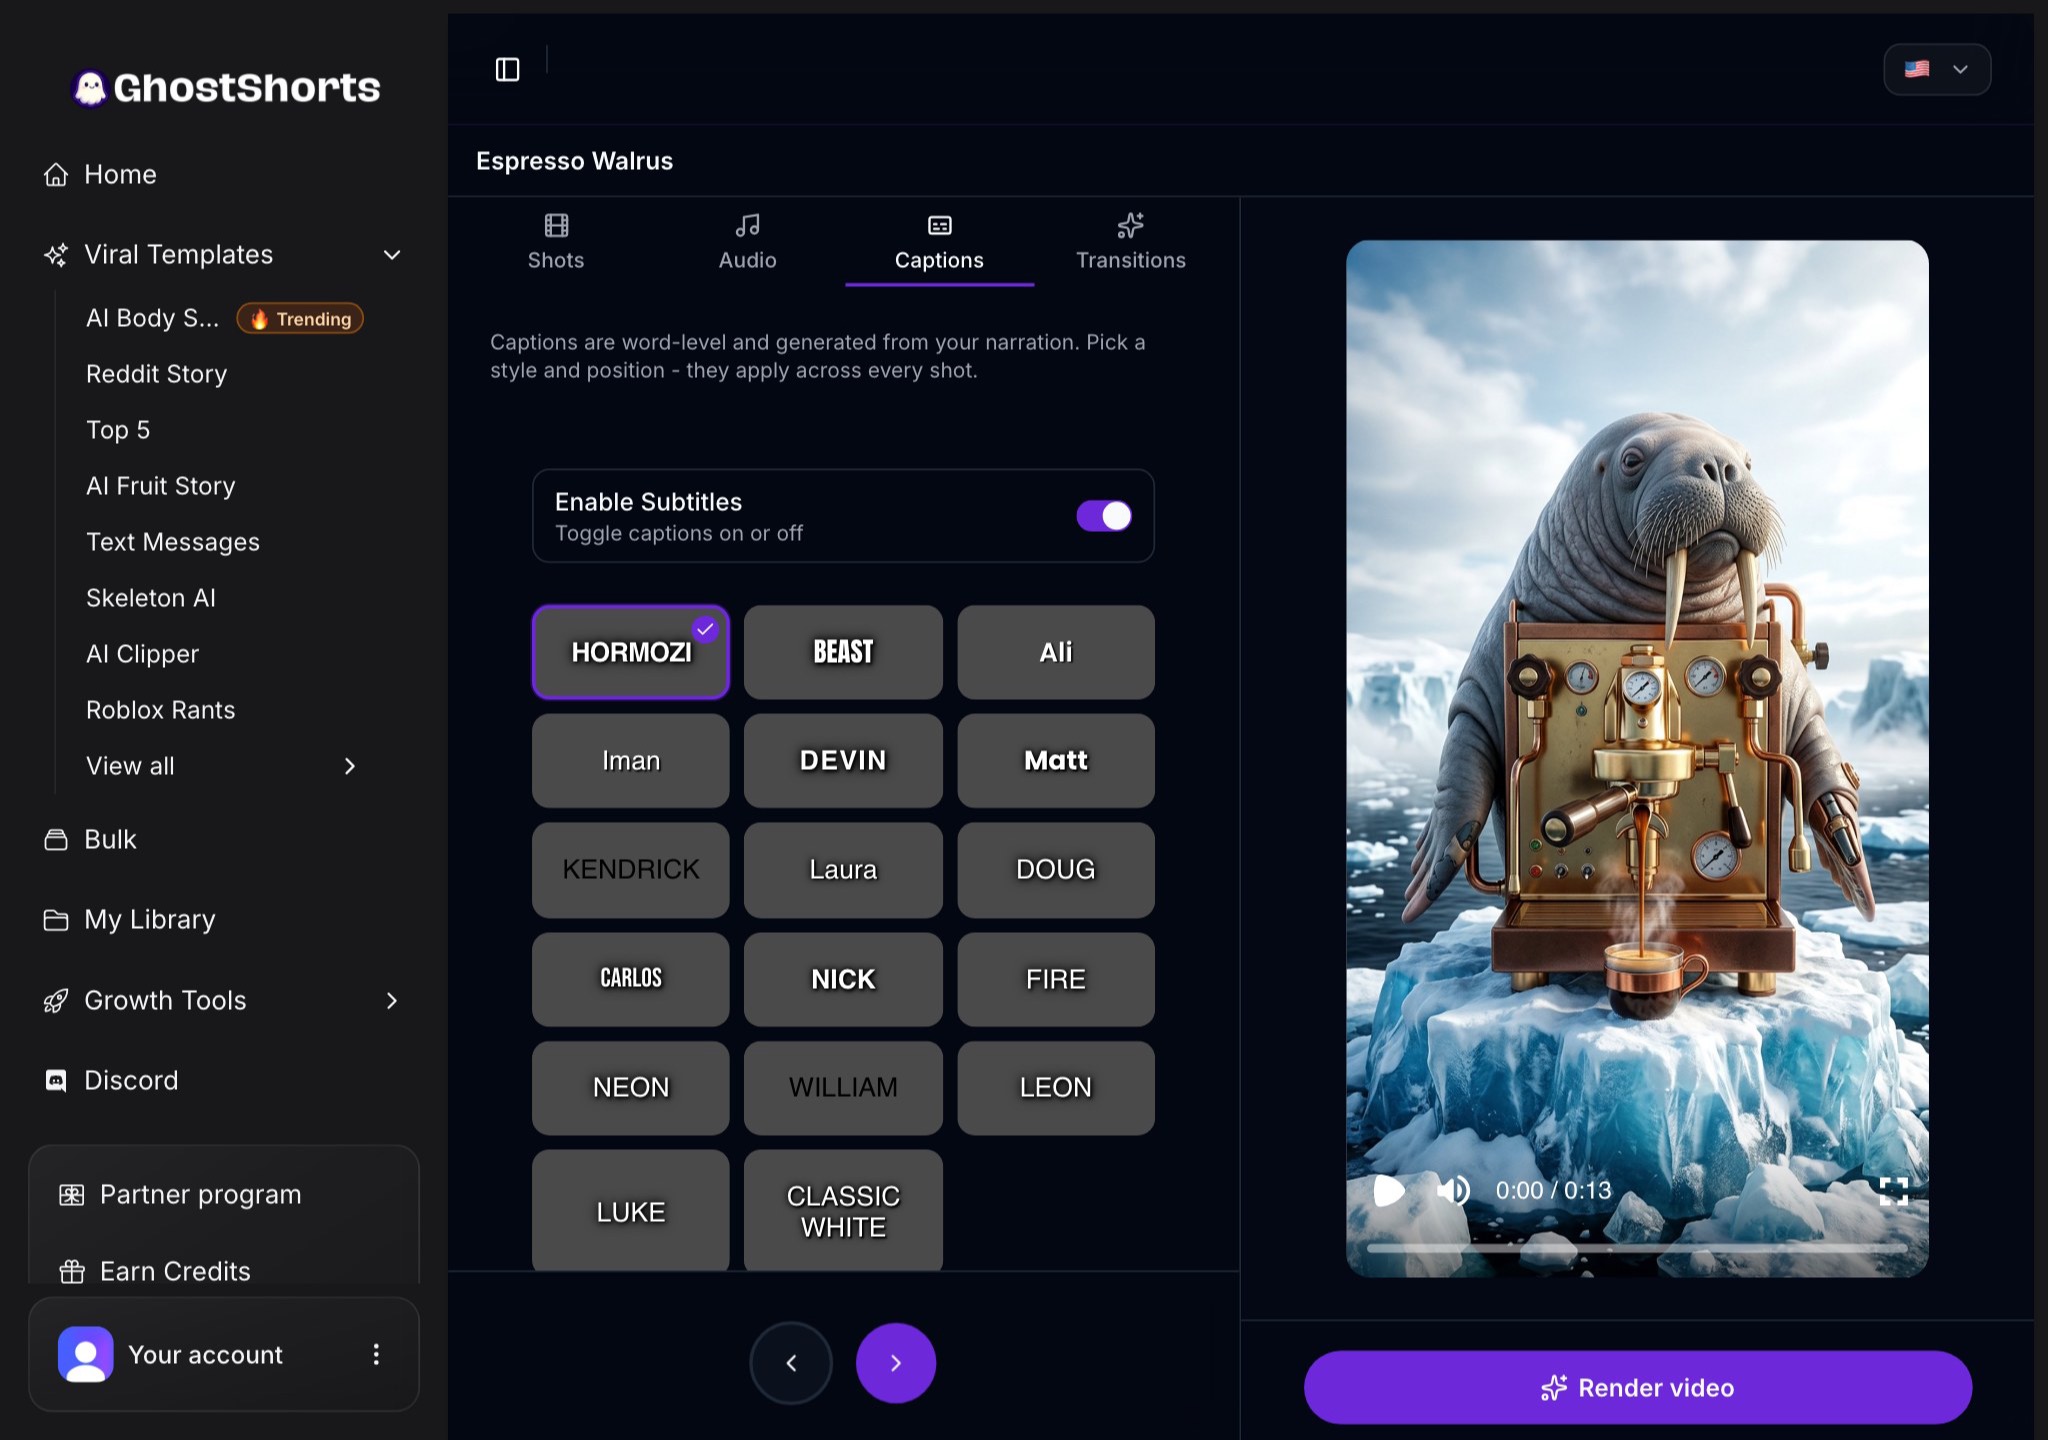This screenshot has height=1440, width=2048.
Task: Choose the Ali caption style
Action: point(1056,652)
